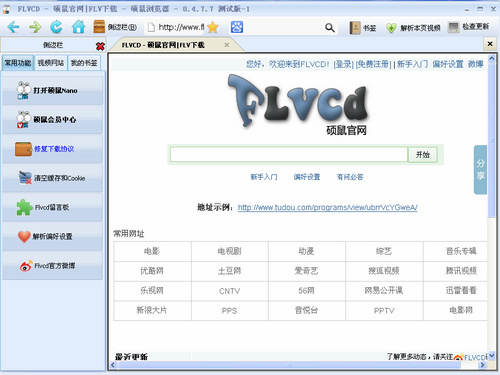Click the 免费注册 register link
Image resolution: width=500 pixels, height=375 pixels.
(x=373, y=64)
